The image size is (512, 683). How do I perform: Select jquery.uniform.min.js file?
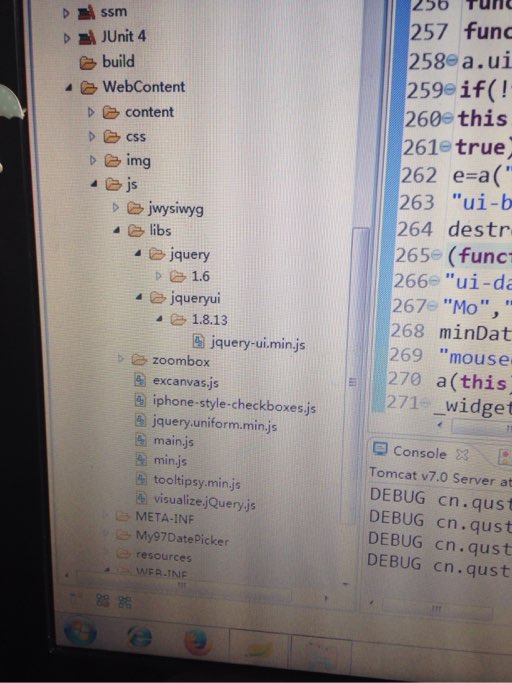[x=214, y=423]
